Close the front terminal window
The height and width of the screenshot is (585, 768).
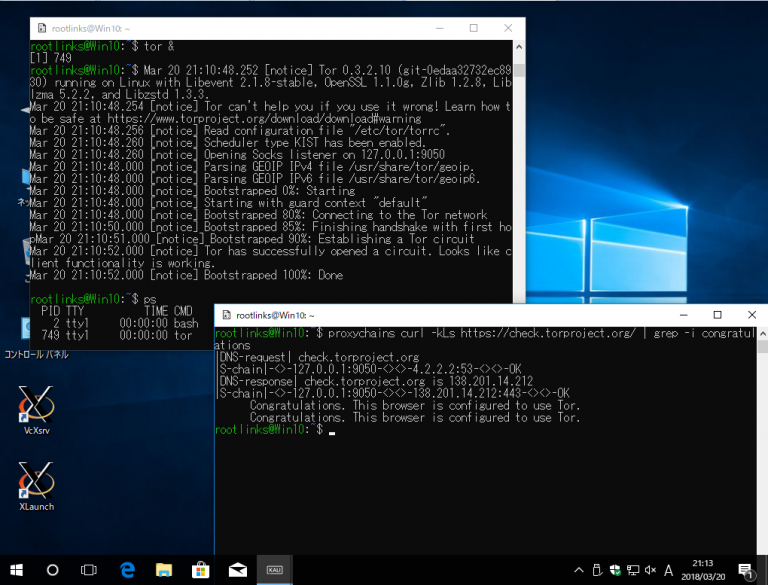(x=752, y=315)
